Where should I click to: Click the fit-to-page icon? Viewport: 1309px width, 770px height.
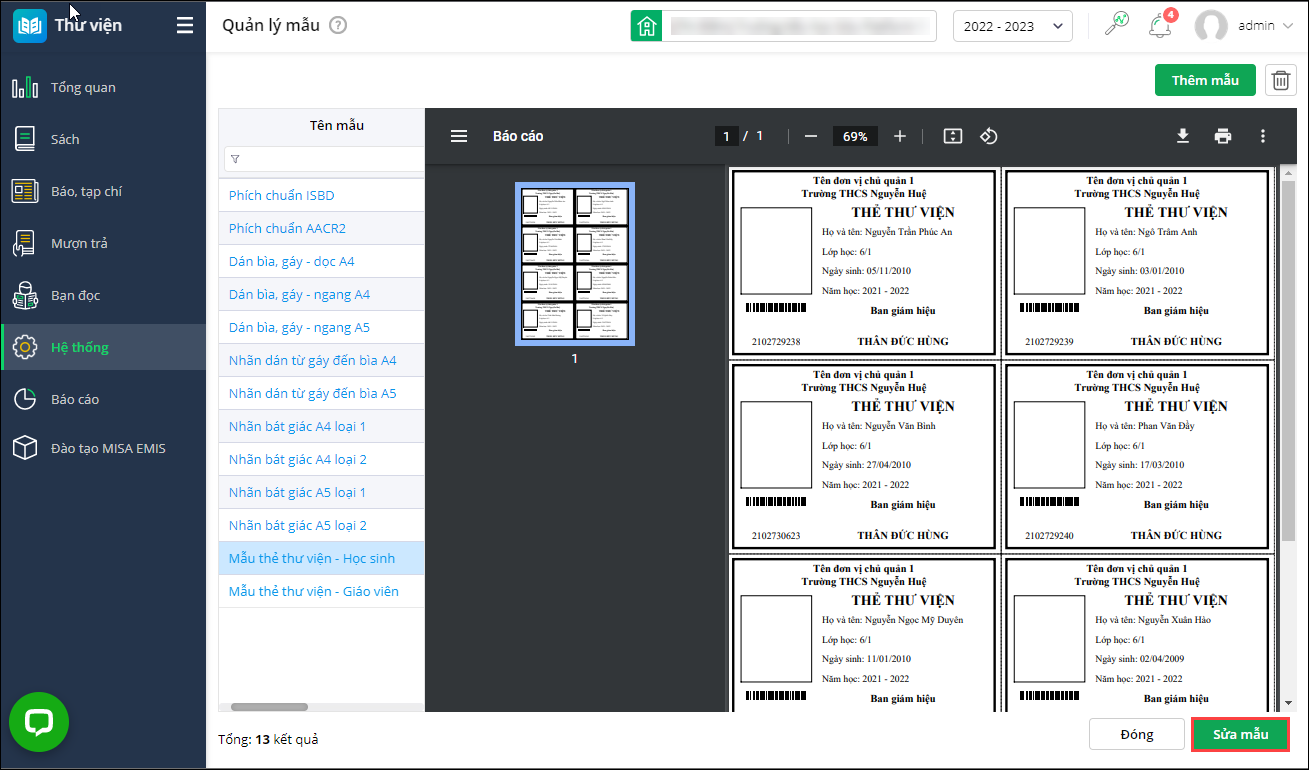tap(952, 136)
